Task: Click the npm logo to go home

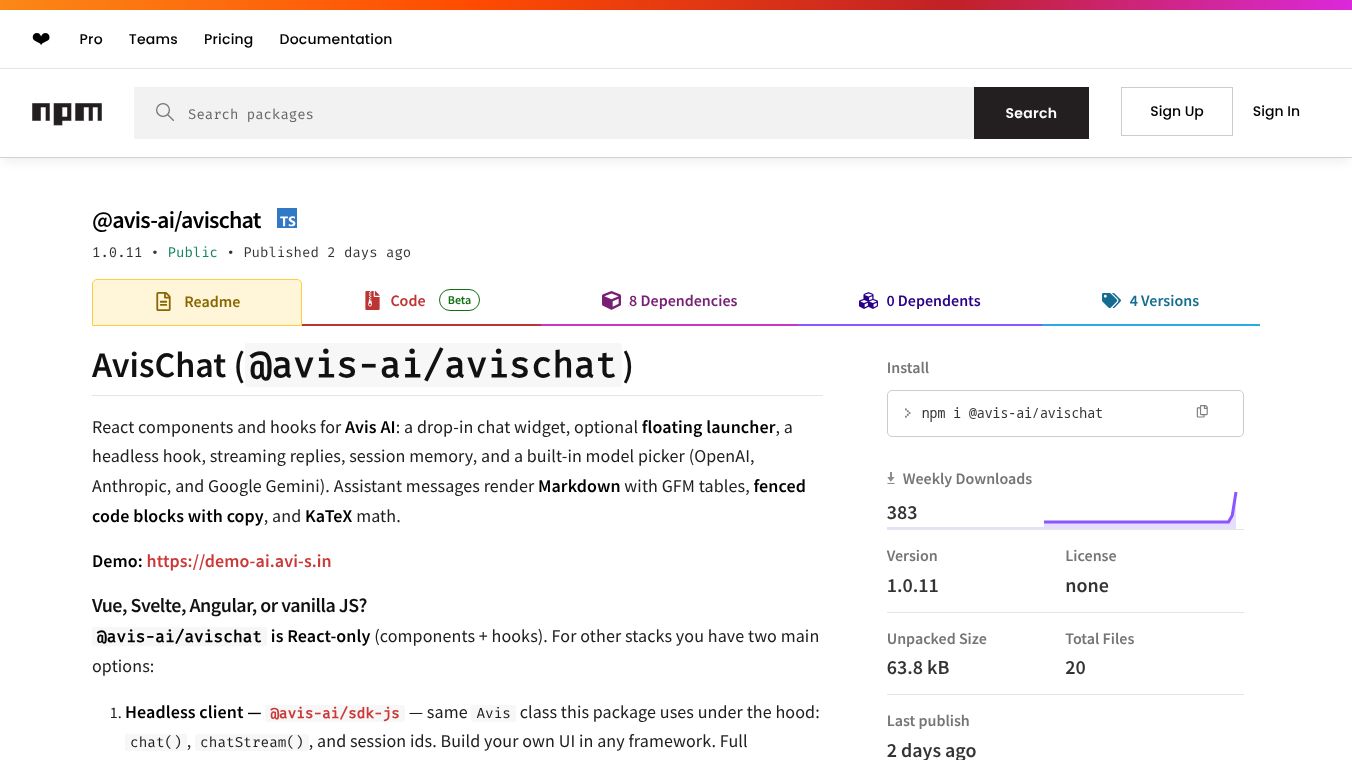Action: tap(67, 112)
